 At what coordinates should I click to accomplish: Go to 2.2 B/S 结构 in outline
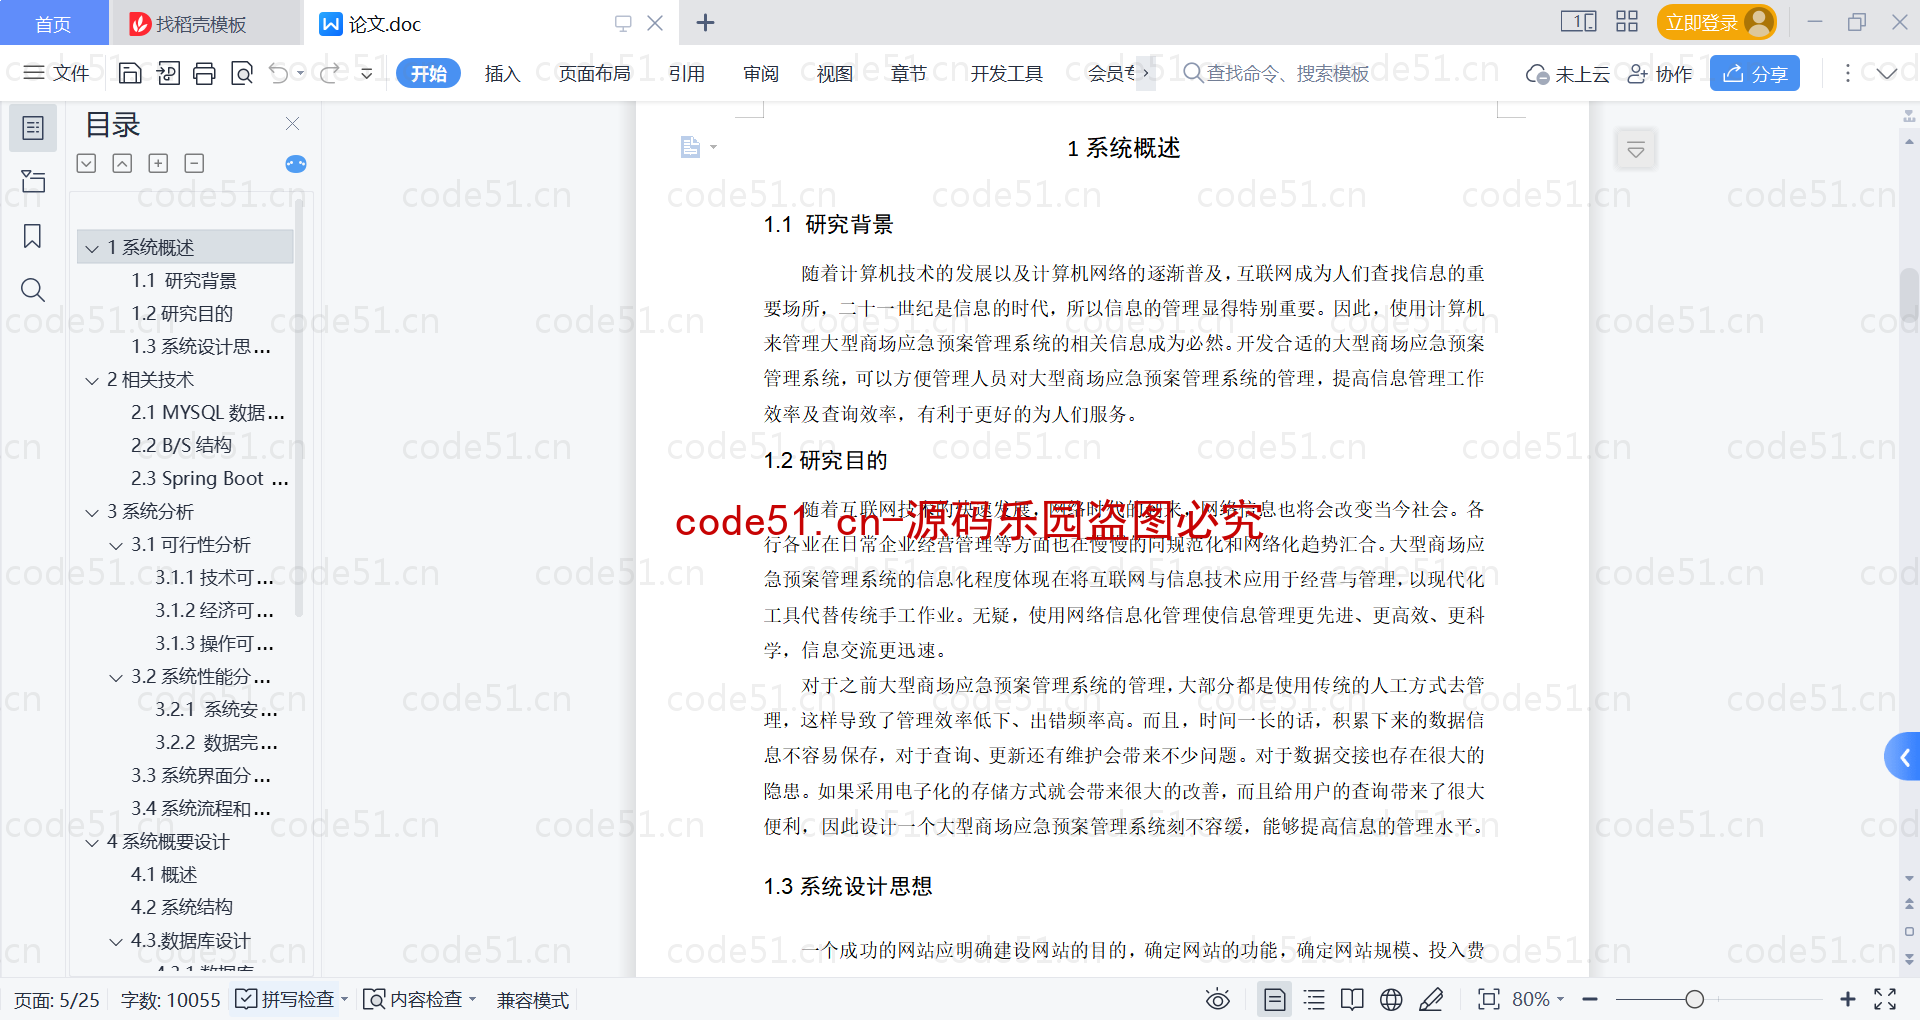pos(181,446)
